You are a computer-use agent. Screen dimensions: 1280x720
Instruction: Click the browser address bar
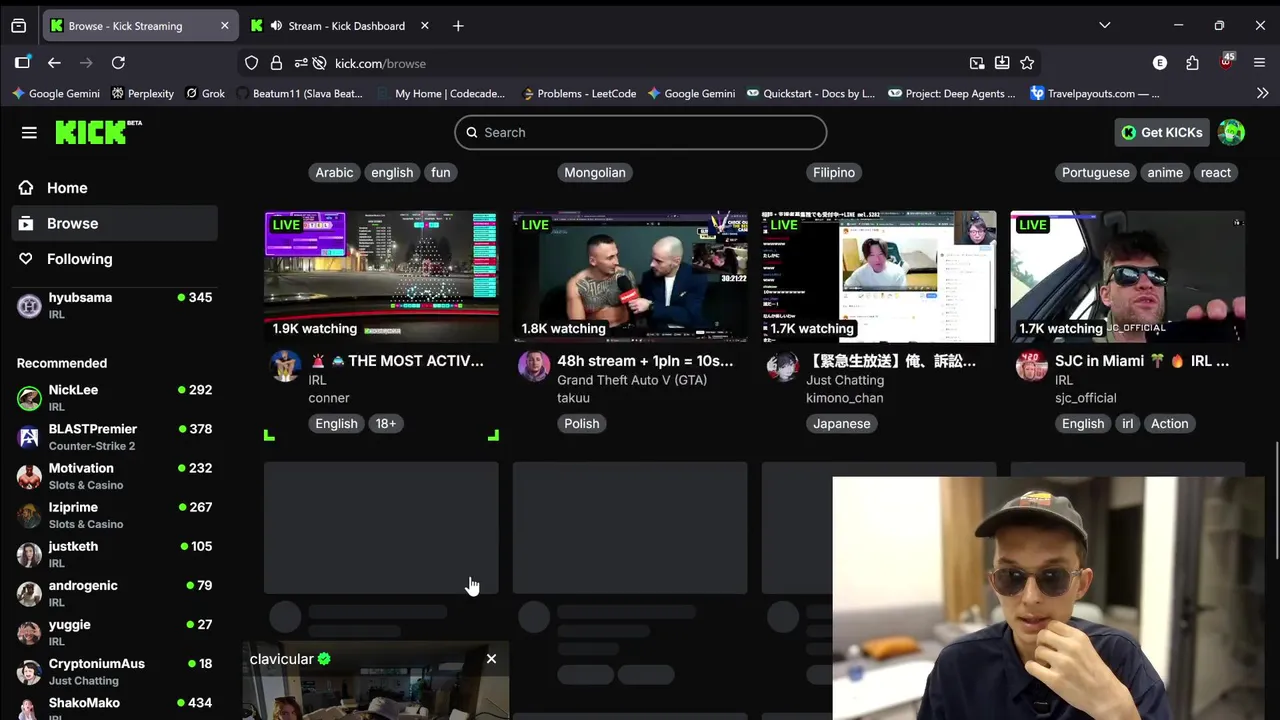(640, 63)
